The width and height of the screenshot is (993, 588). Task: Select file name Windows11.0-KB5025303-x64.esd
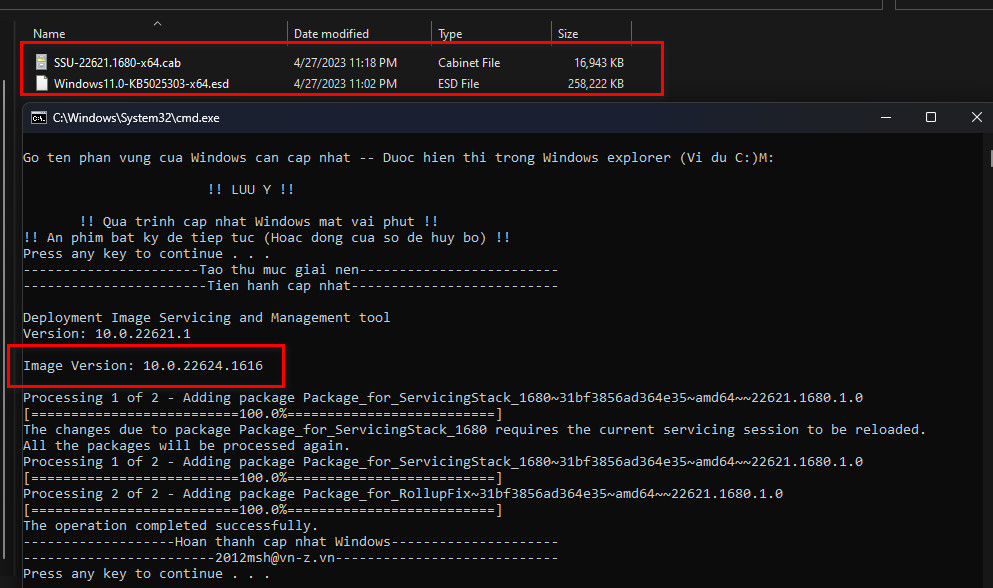[x=141, y=84]
